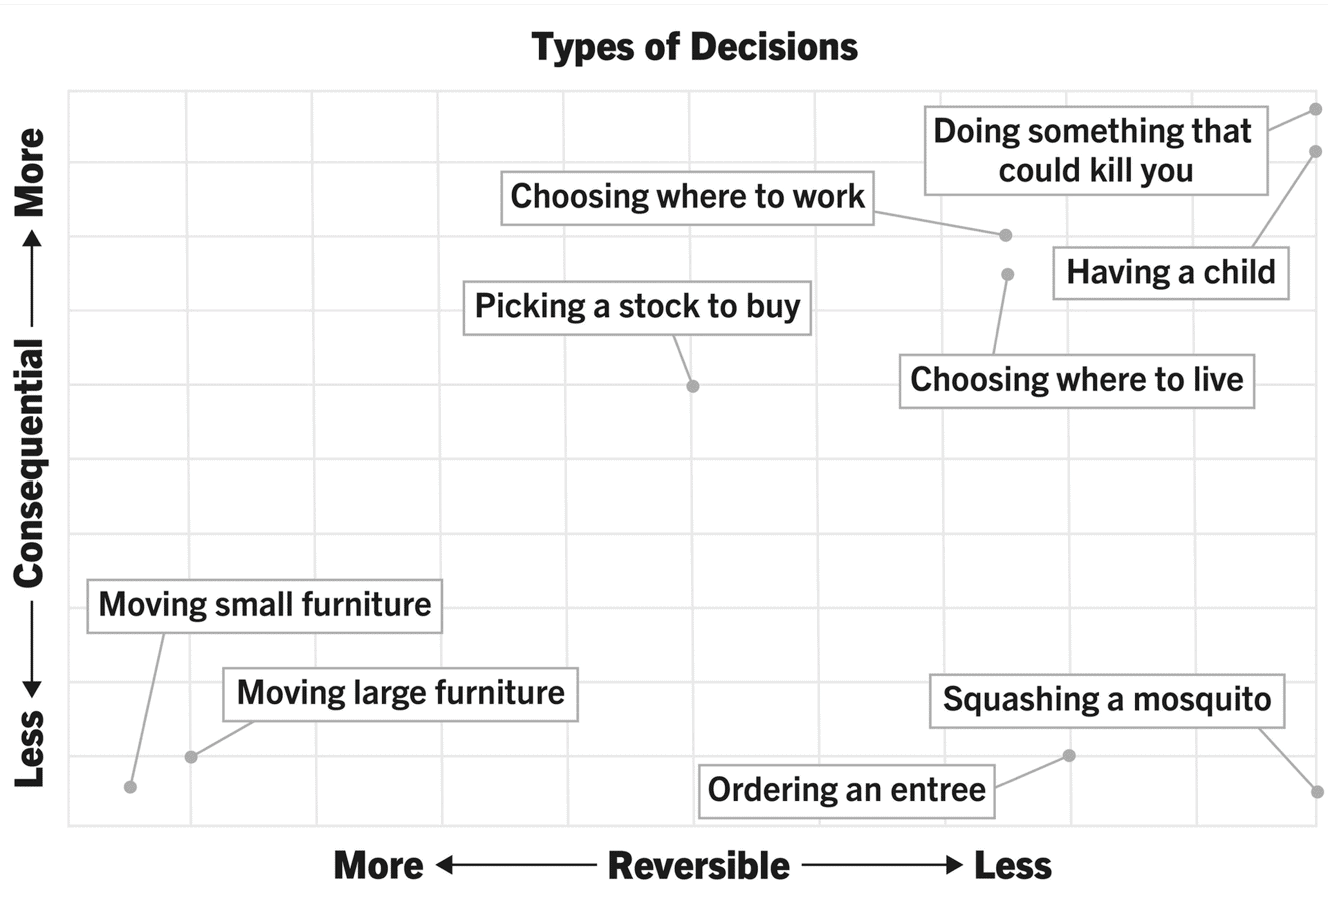1336x914 pixels.
Task: Select the "Having a child" label box
Action: click(x=1170, y=272)
